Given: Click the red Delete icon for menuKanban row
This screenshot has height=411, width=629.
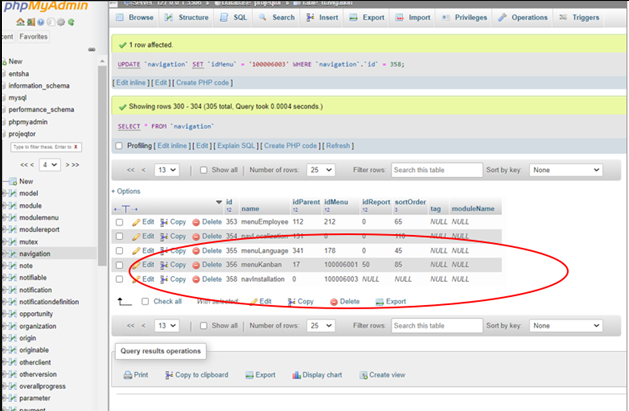Looking at the screenshot, I should [x=196, y=265].
